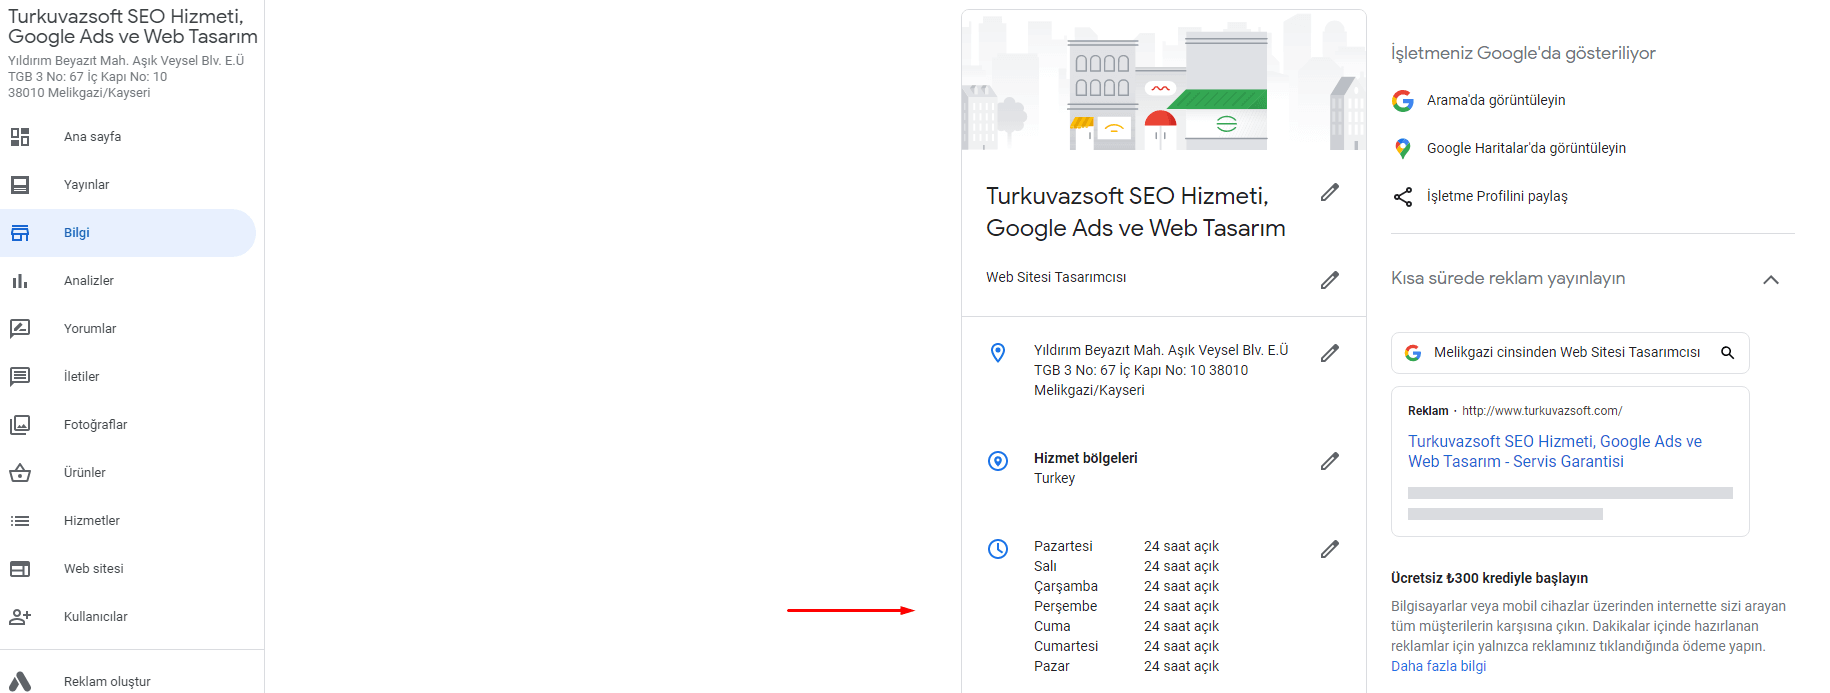The height and width of the screenshot is (693, 1830).
Task: Click the Kullanıcılar add-person icon
Action: [x=20, y=617]
